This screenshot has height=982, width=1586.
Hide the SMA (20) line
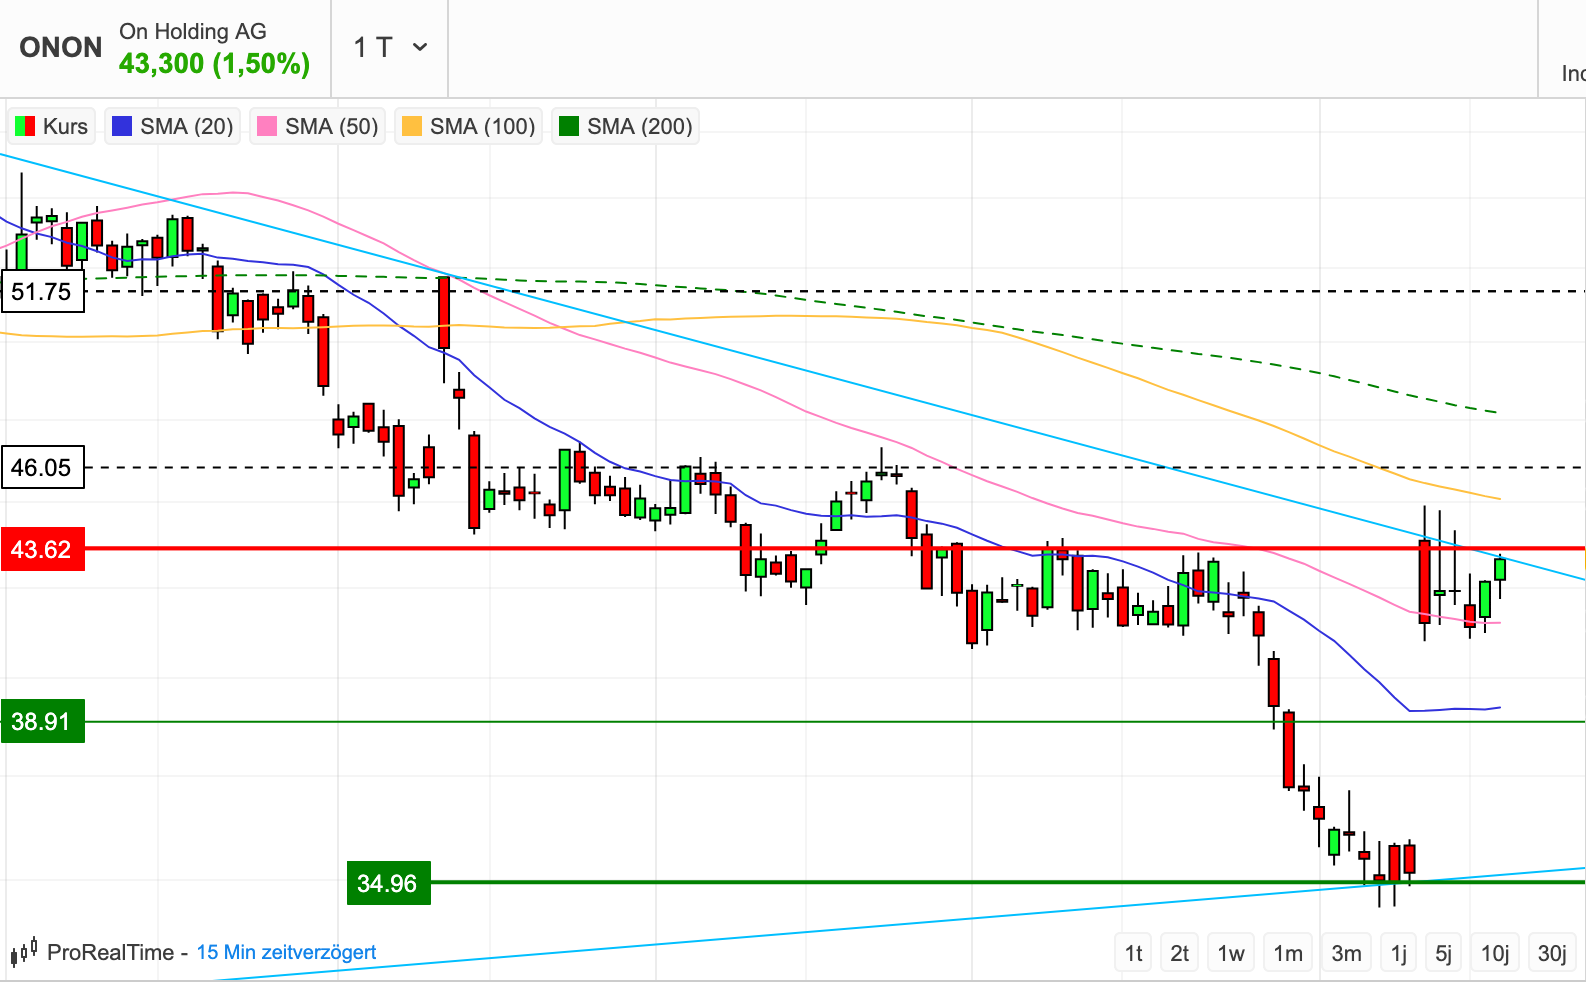(x=173, y=126)
